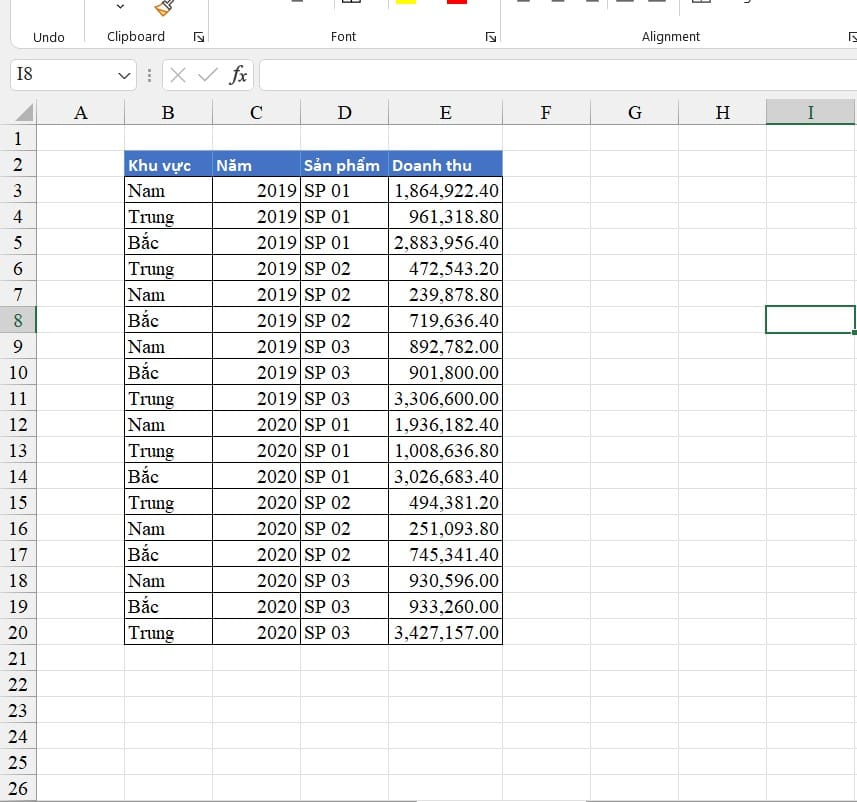Image resolution: width=857 pixels, height=802 pixels.
Task: Click 'SP 02' cell in row 7
Action: coord(344,294)
